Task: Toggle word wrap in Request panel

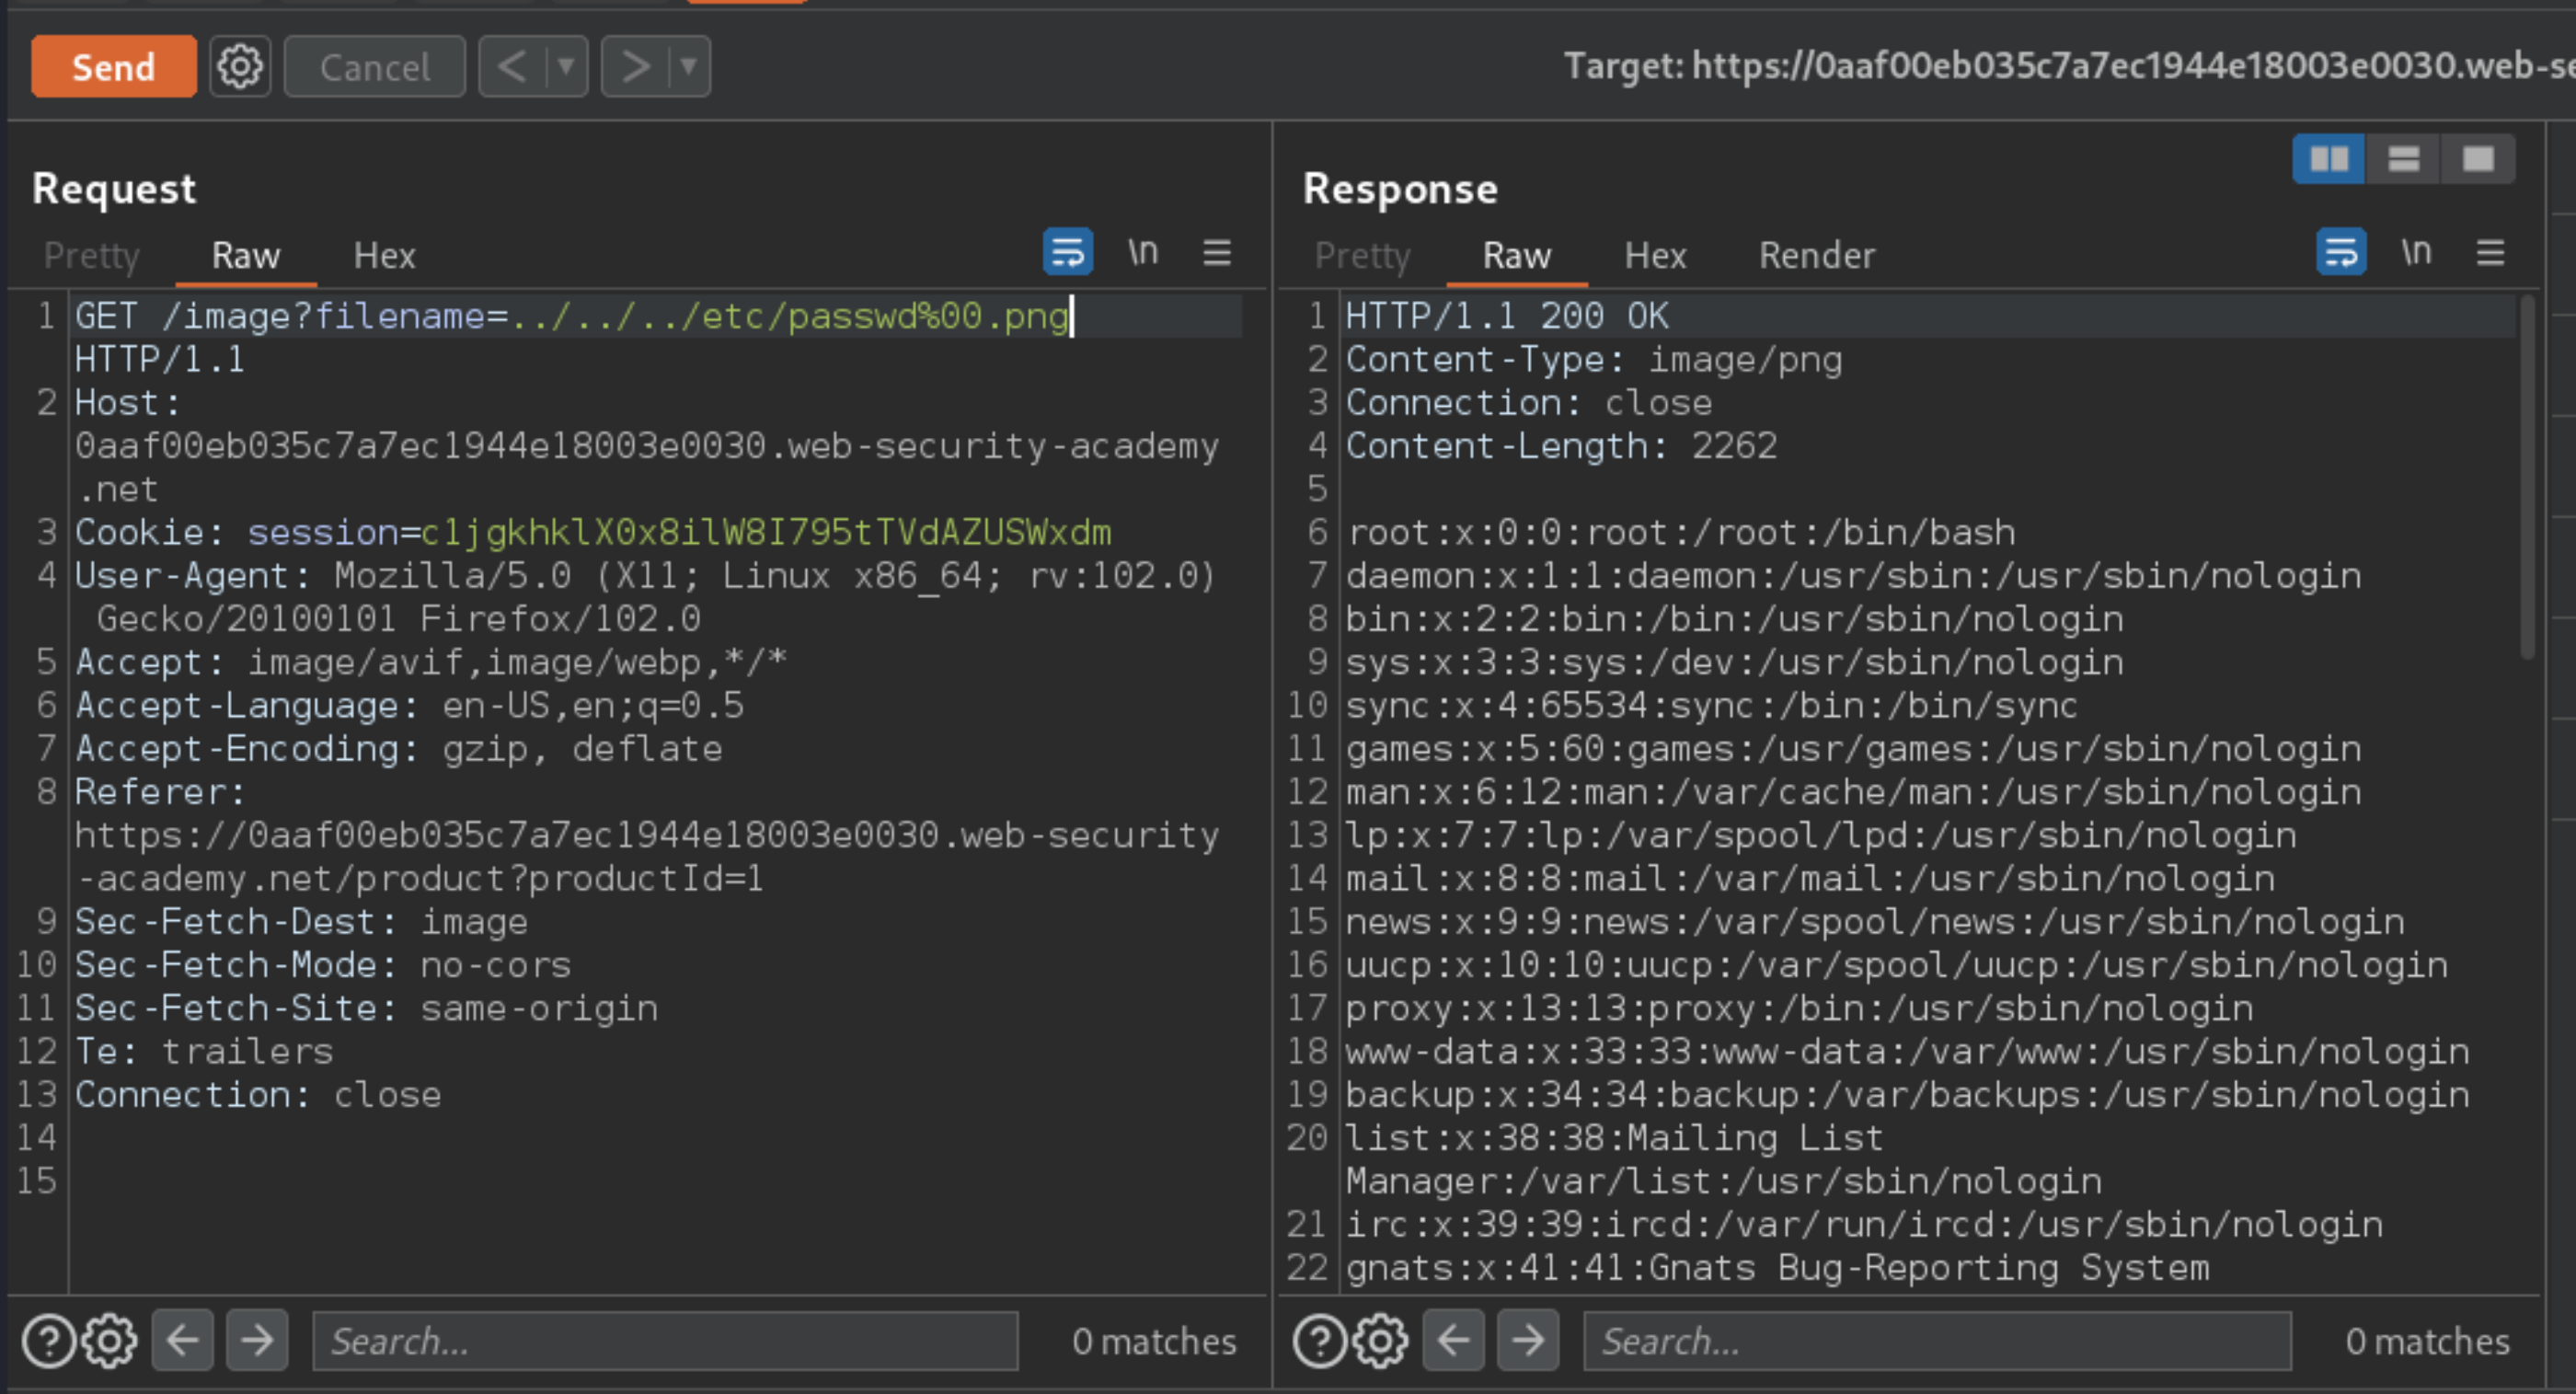Action: [1067, 252]
